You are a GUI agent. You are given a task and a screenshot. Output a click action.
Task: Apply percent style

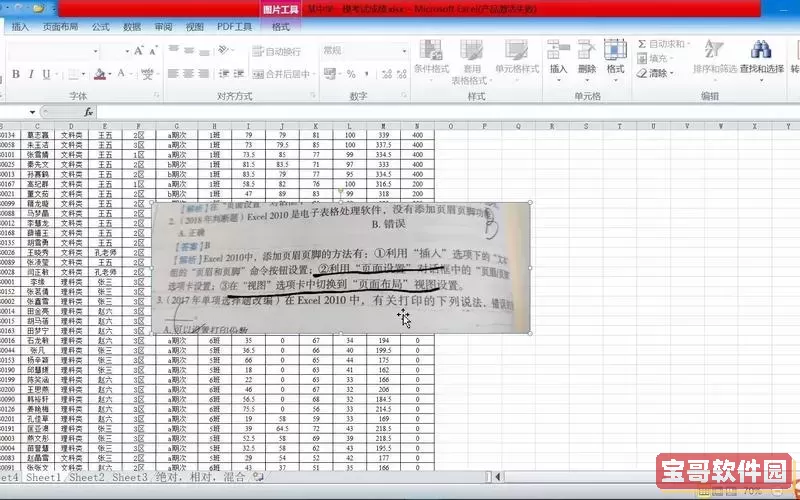pyautogui.click(x=351, y=74)
